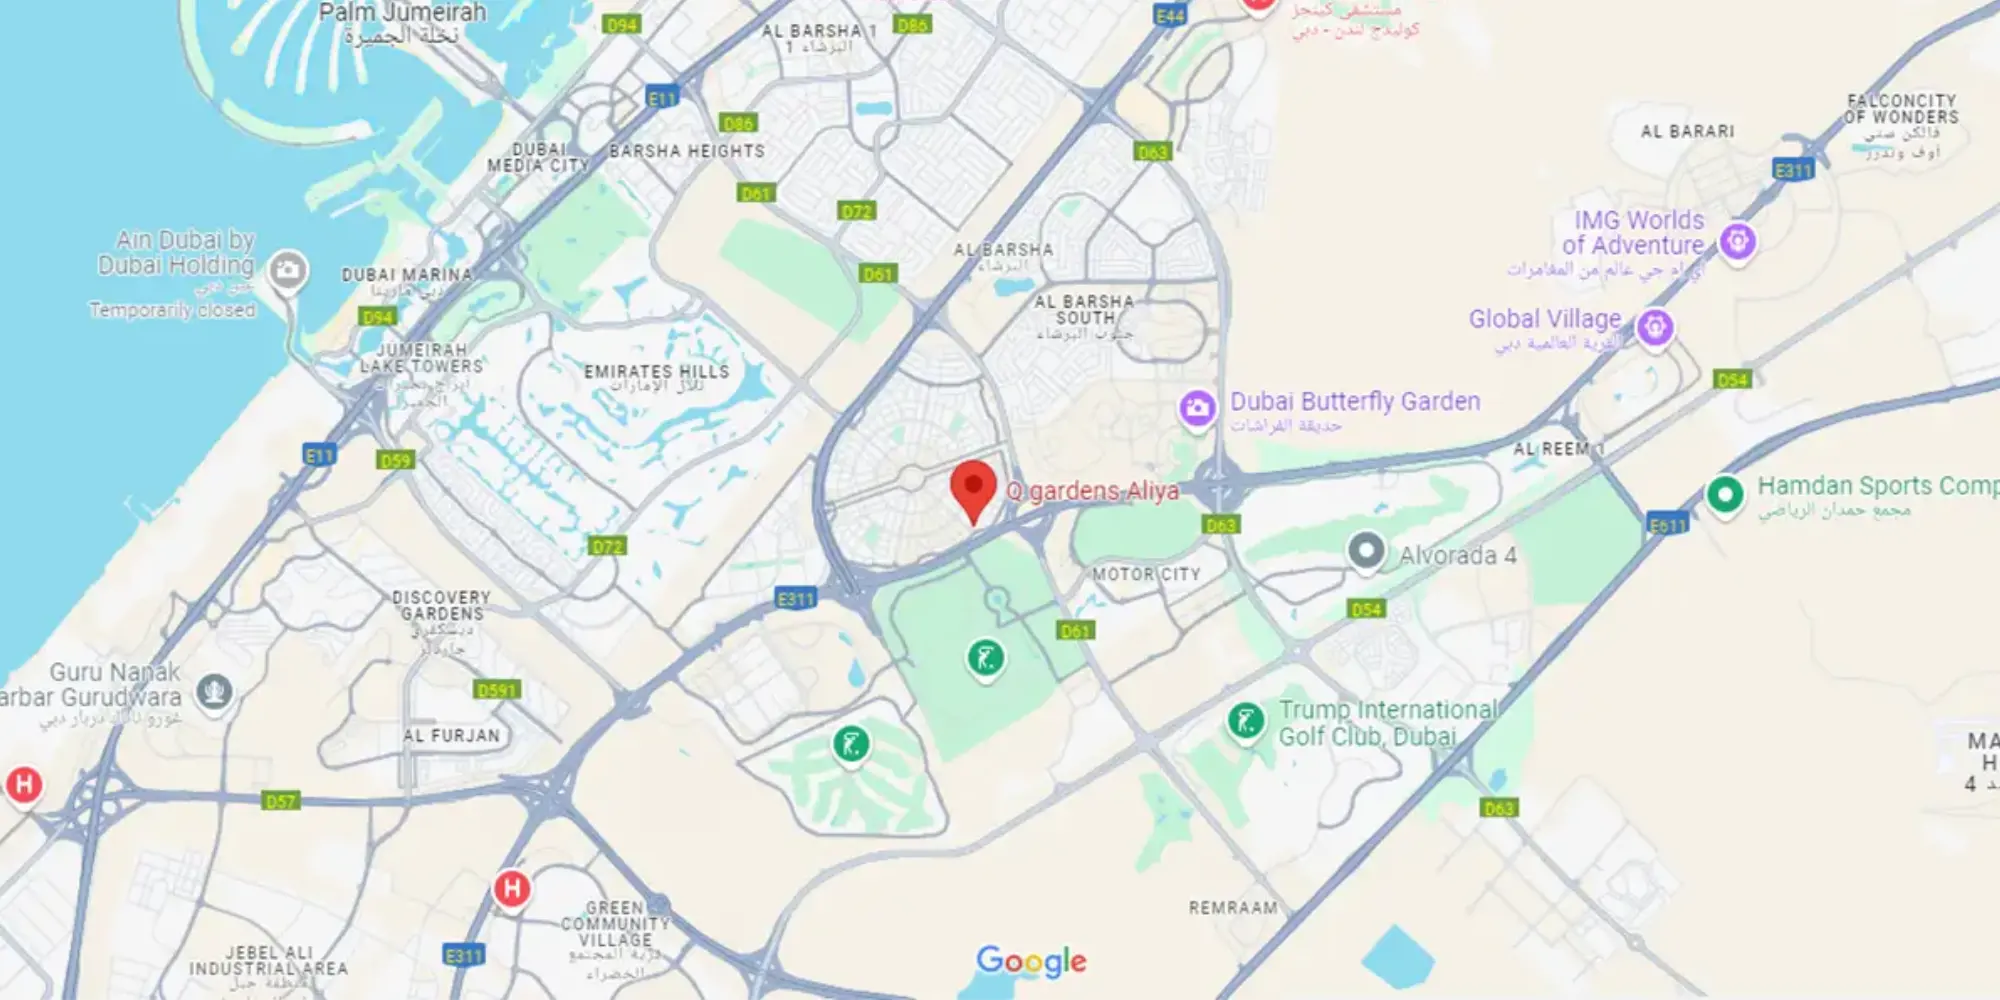This screenshot has width=2000, height=1000.
Task: Open the Hamdan Sports Complex green marker
Action: tap(1725, 494)
